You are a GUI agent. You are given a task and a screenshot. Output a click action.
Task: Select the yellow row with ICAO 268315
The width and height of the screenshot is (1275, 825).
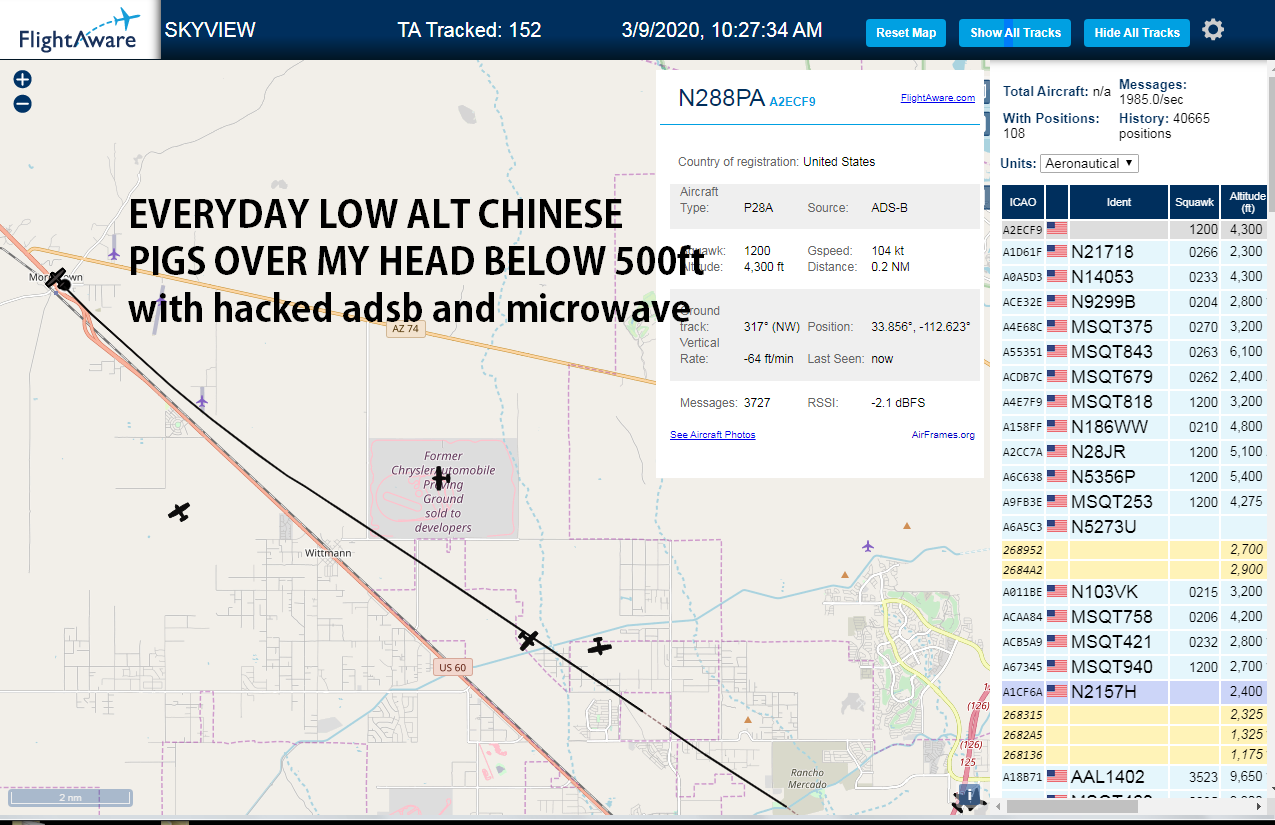[1135, 714]
